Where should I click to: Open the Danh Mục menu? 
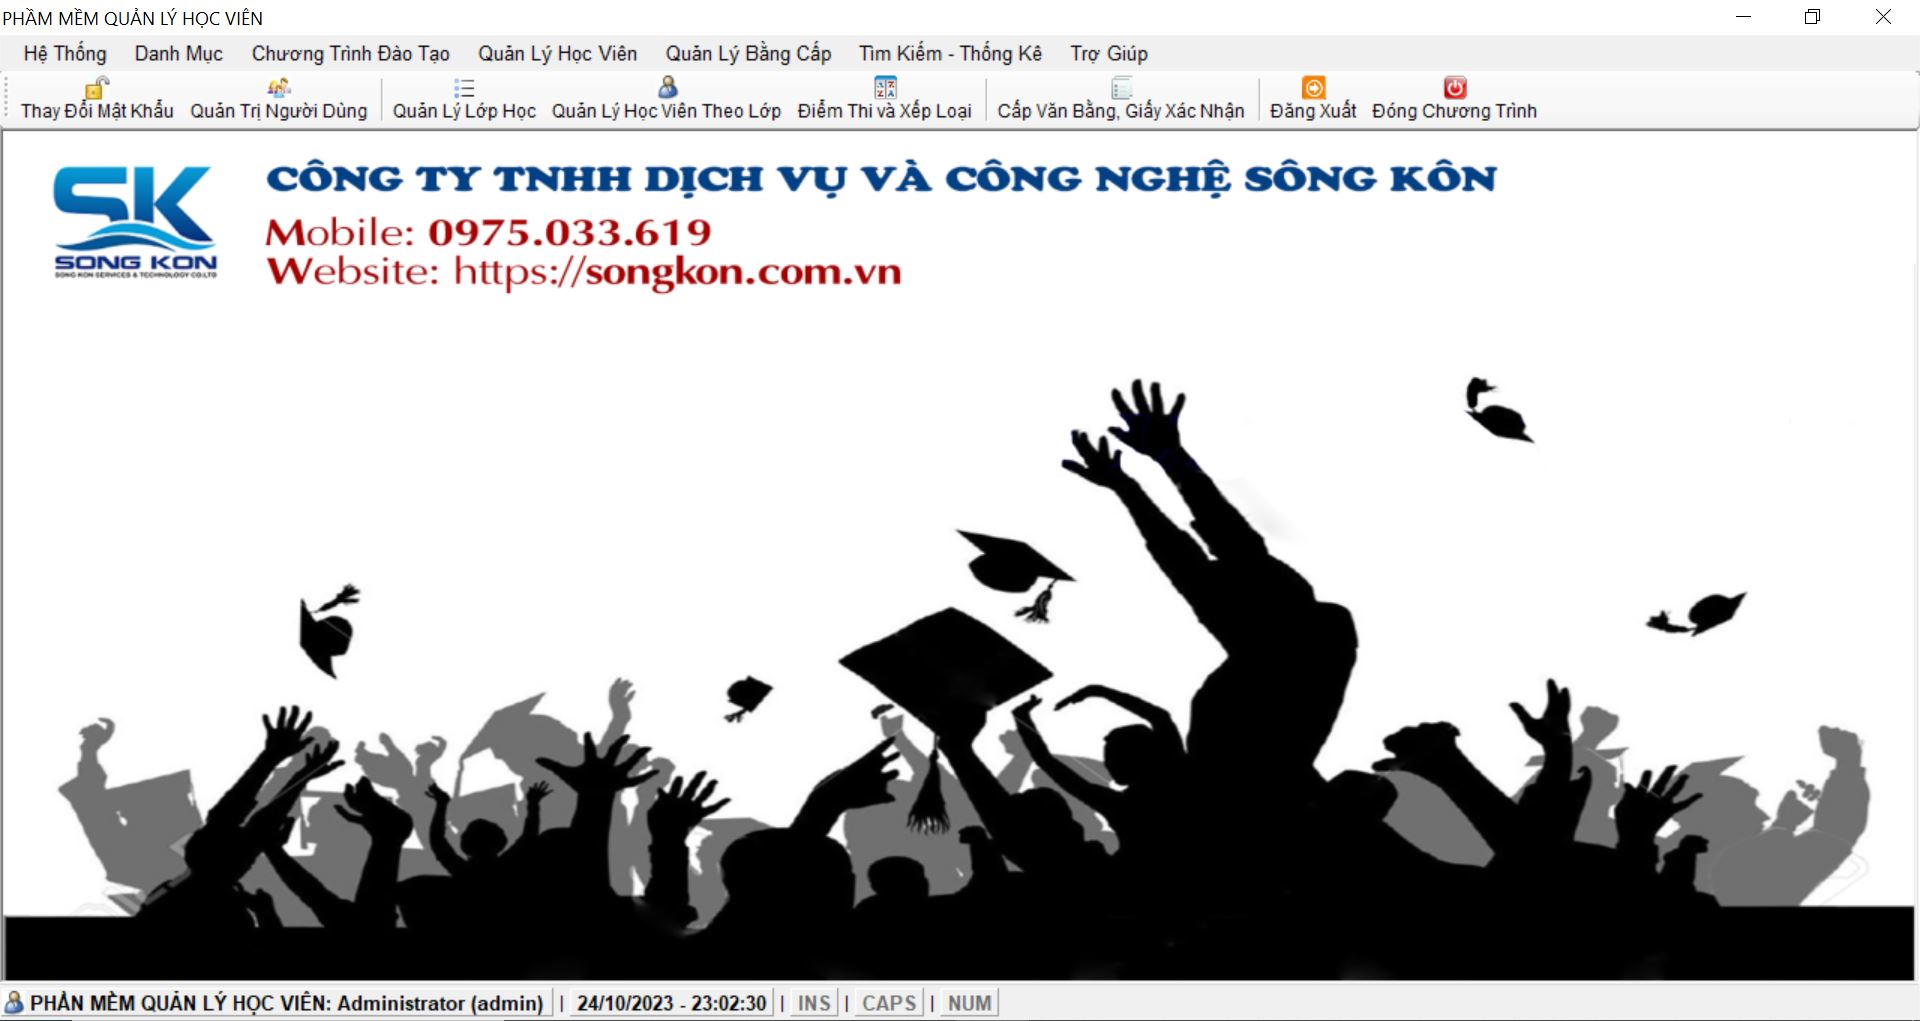(x=179, y=54)
